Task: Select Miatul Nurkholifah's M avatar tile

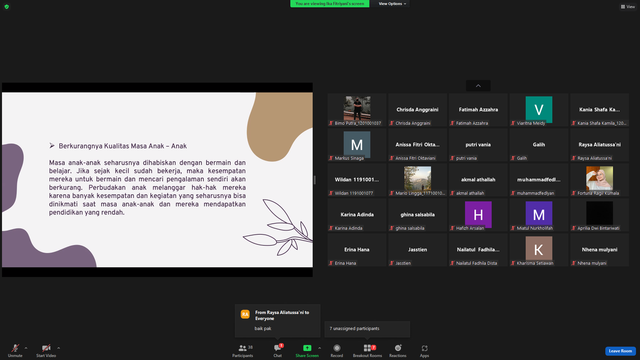Action: pyautogui.click(x=539, y=215)
